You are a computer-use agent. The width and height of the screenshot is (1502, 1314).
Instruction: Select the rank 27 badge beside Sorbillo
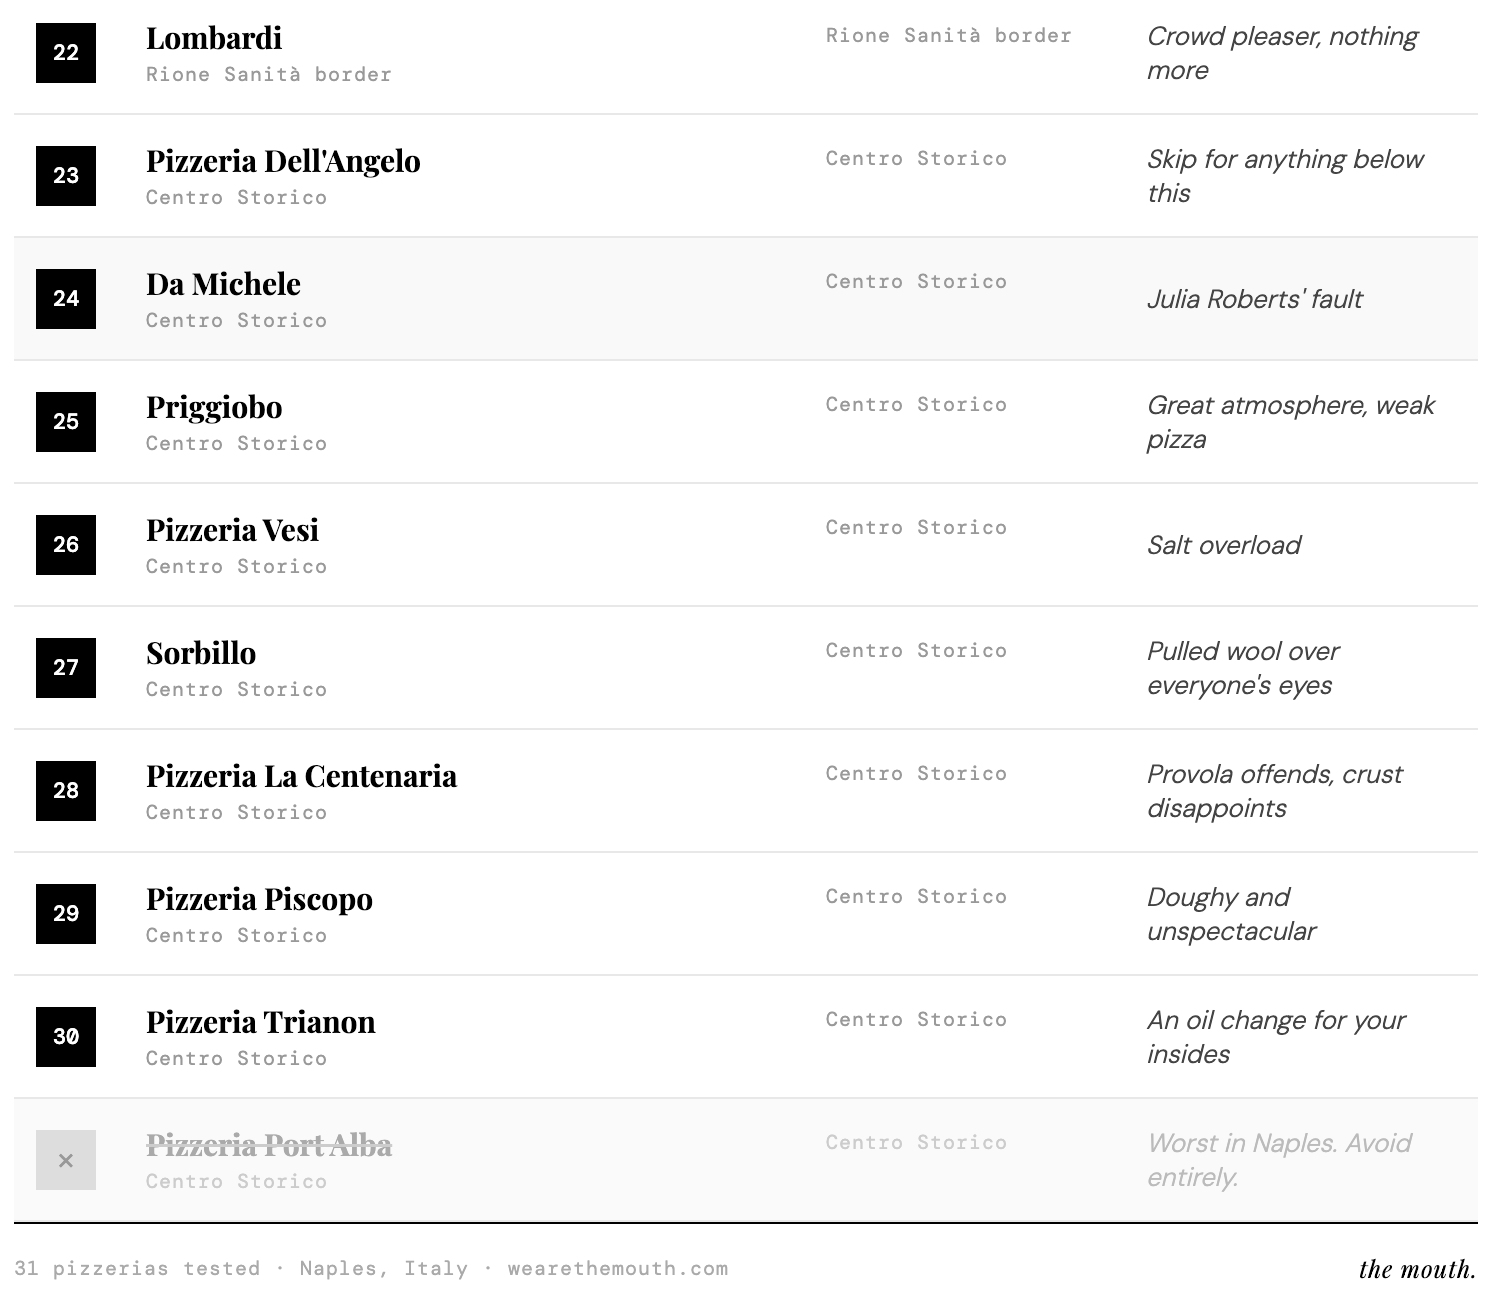click(66, 668)
